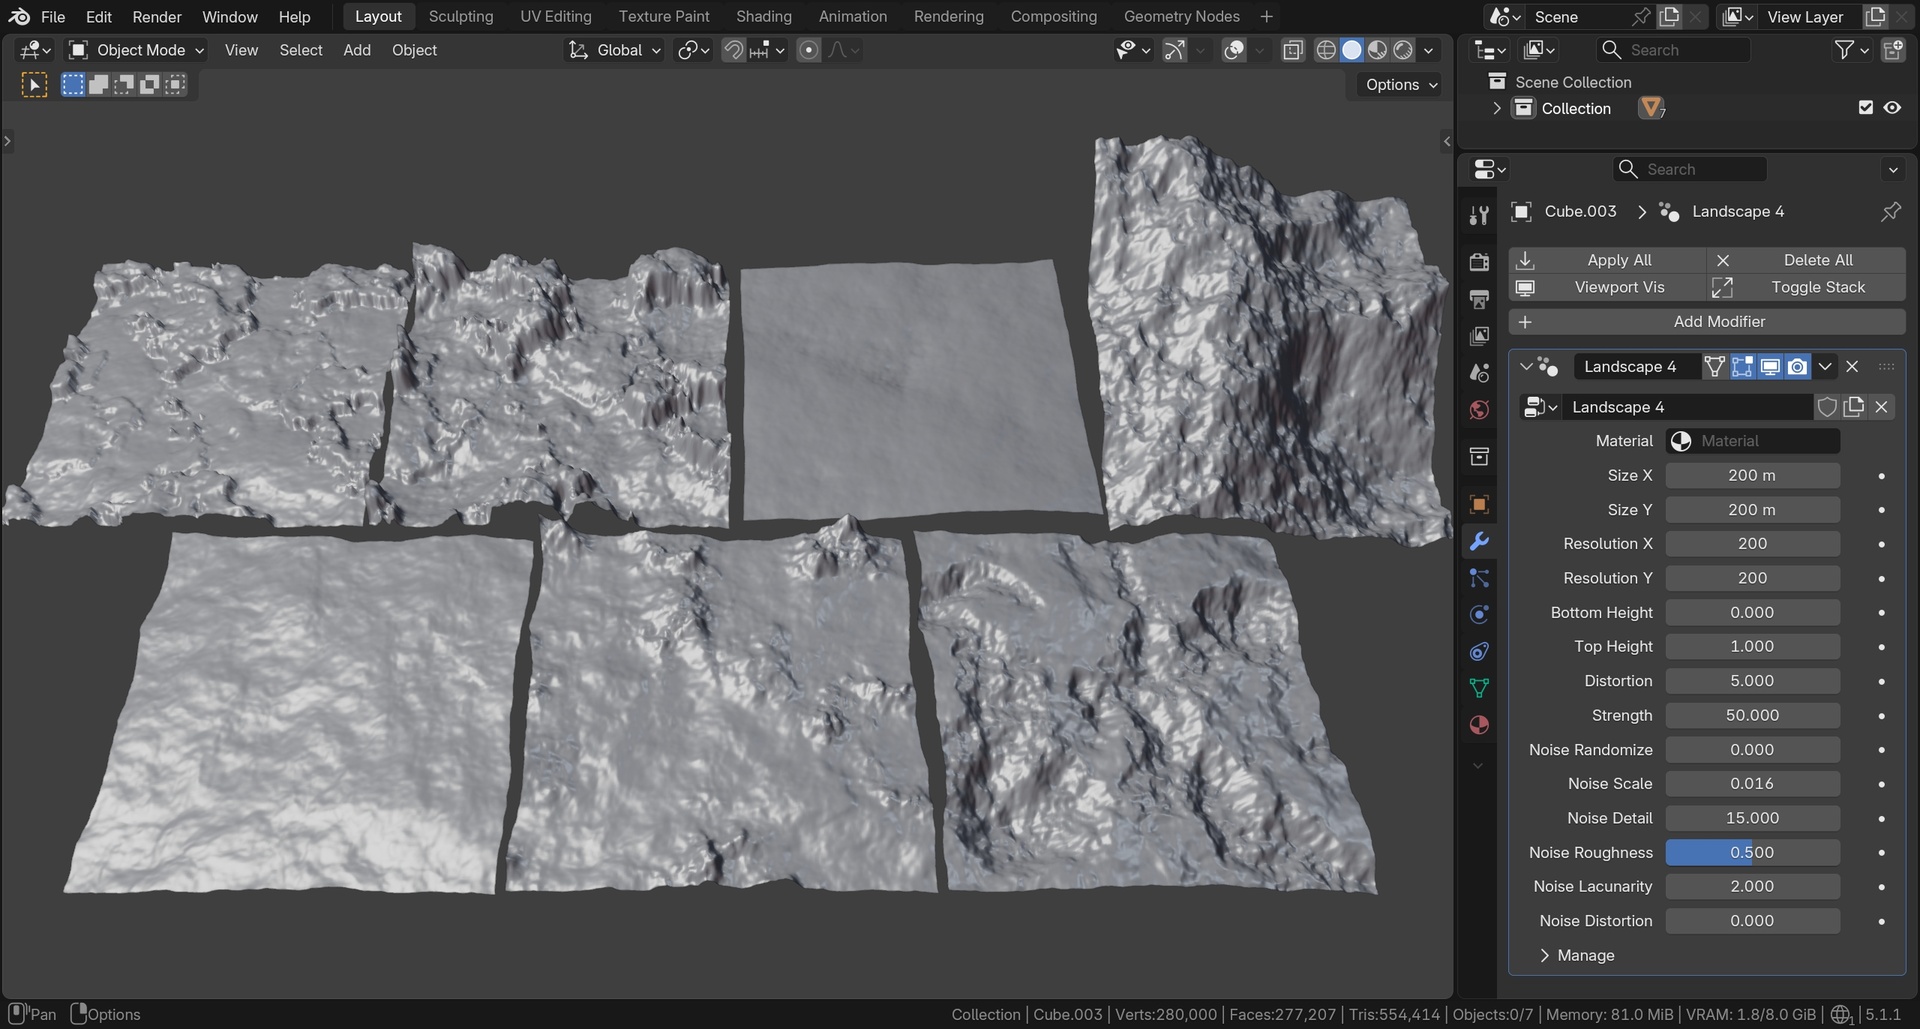The height and width of the screenshot is (1029, 1920).
Task: Open the View Layer properties tab
Action: [1479, 336]
